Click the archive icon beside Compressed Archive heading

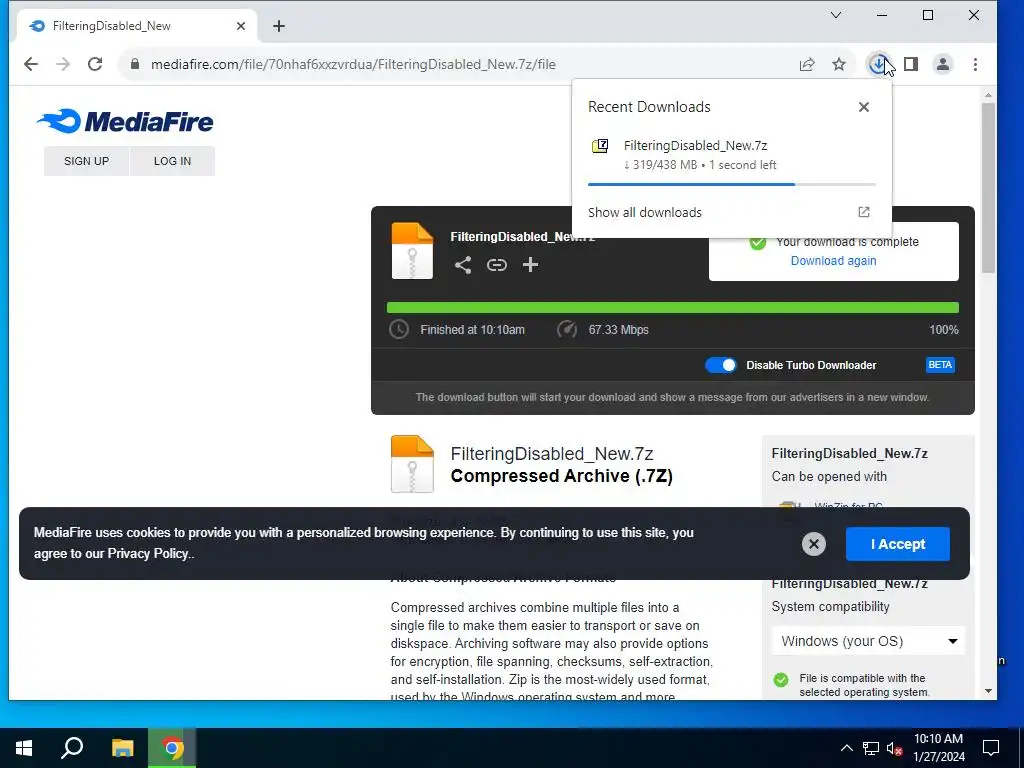point(412,464)
